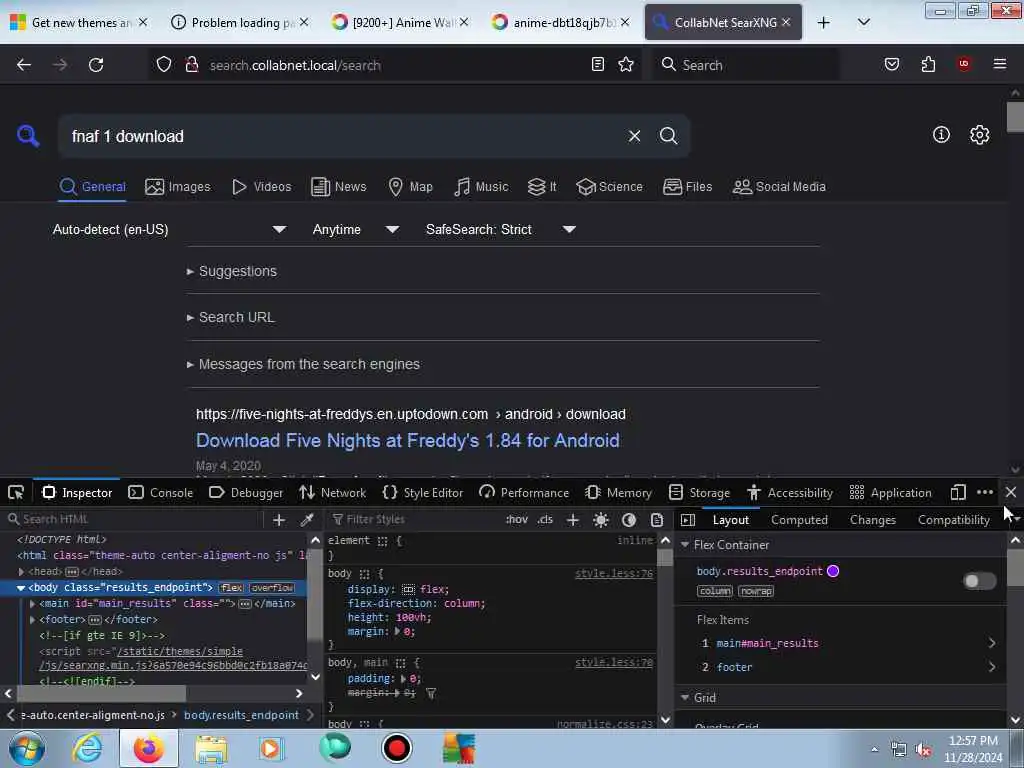Expand the main#main_results node
The image size is (1024, 768).
(x=33, y=603)
